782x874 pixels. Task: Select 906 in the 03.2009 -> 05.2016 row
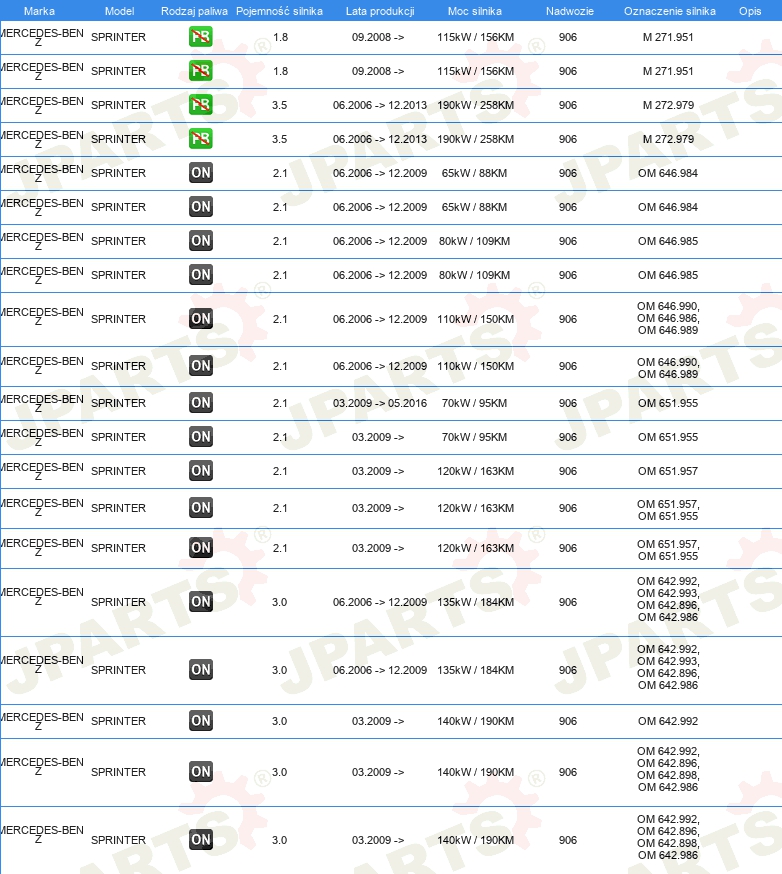point(568,403)
